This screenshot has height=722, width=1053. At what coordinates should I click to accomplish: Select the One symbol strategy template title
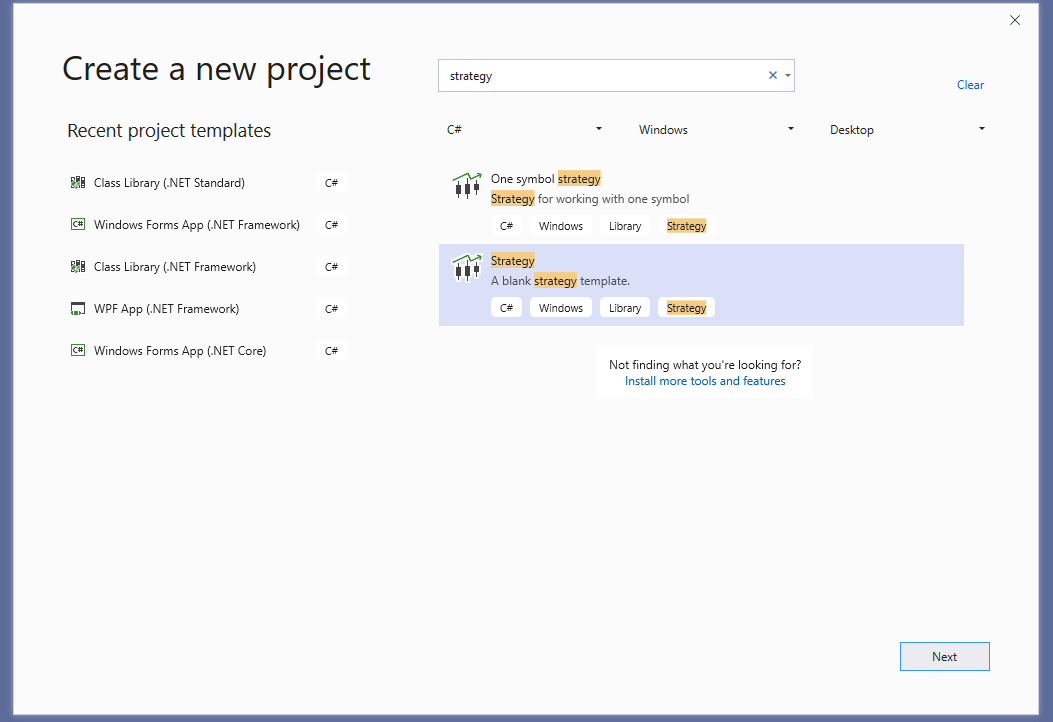pos(545,179)
